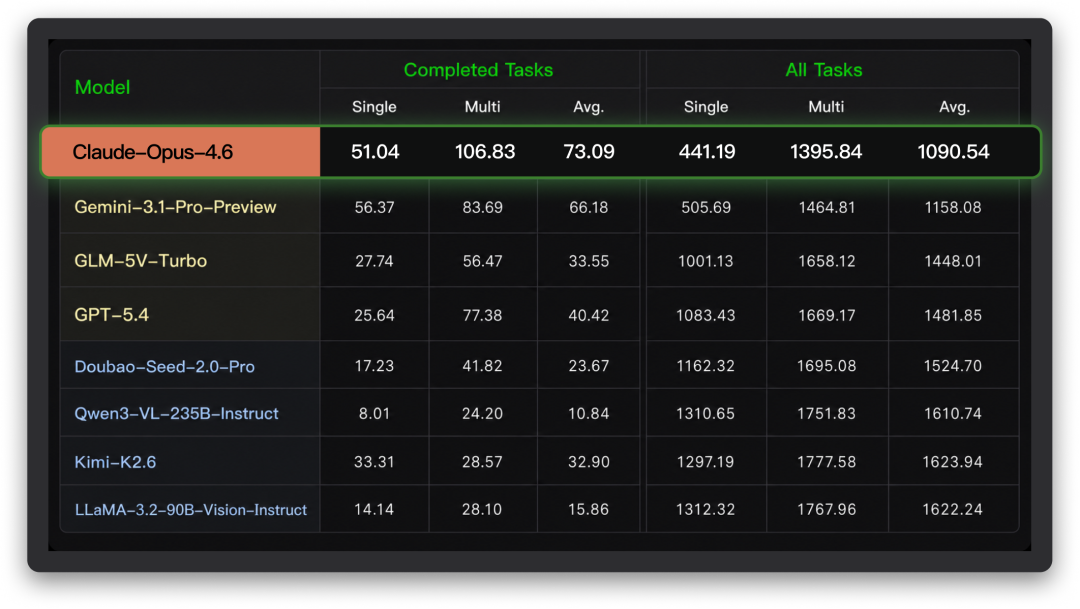The image size is (1080, 609).
Task: Click the value 1312.32 in LLaMA row
Action: (x=706, y=509)
